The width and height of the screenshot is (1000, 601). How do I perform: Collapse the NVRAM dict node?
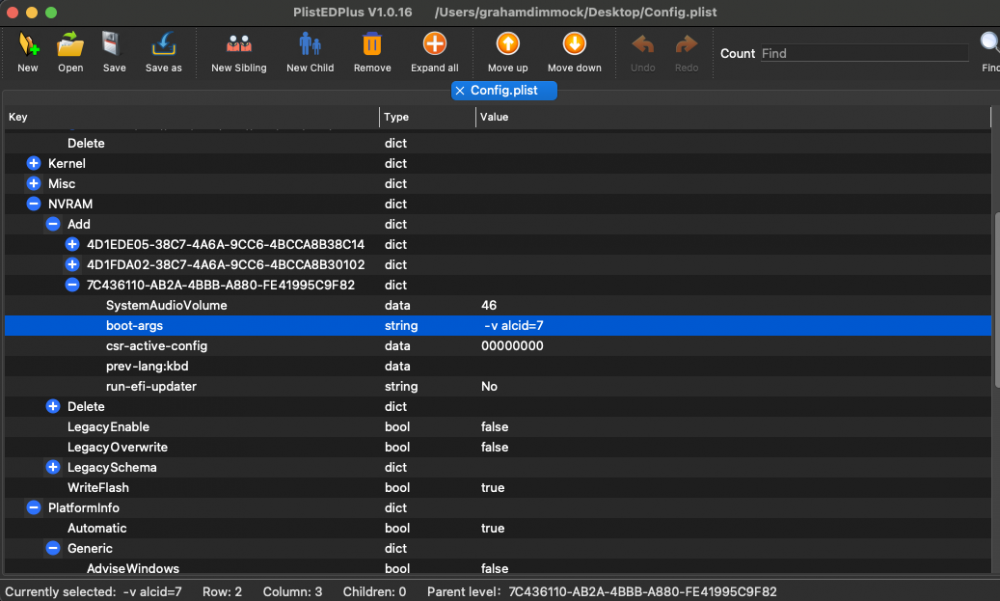click(x=34, y=204)
